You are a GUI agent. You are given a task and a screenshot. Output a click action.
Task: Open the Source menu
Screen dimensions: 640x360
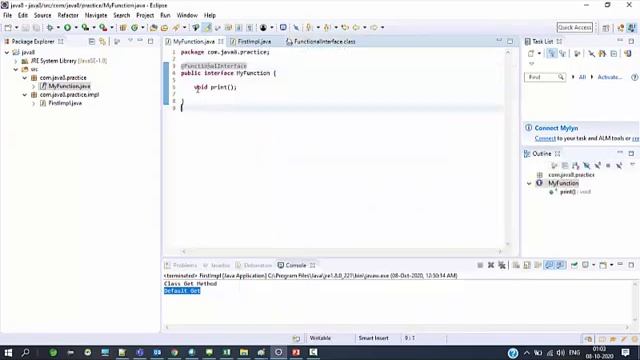42,16
